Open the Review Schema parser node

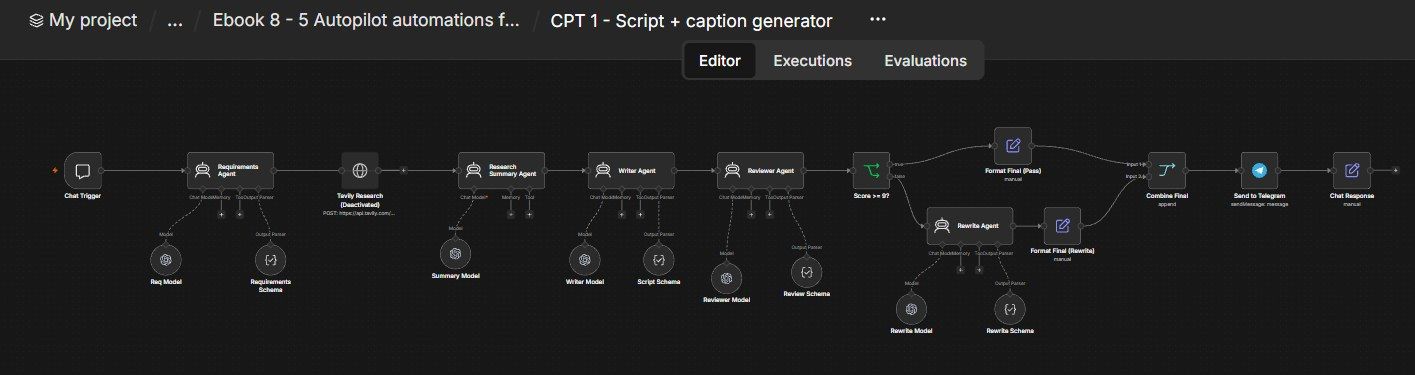[x=808, y=271]
